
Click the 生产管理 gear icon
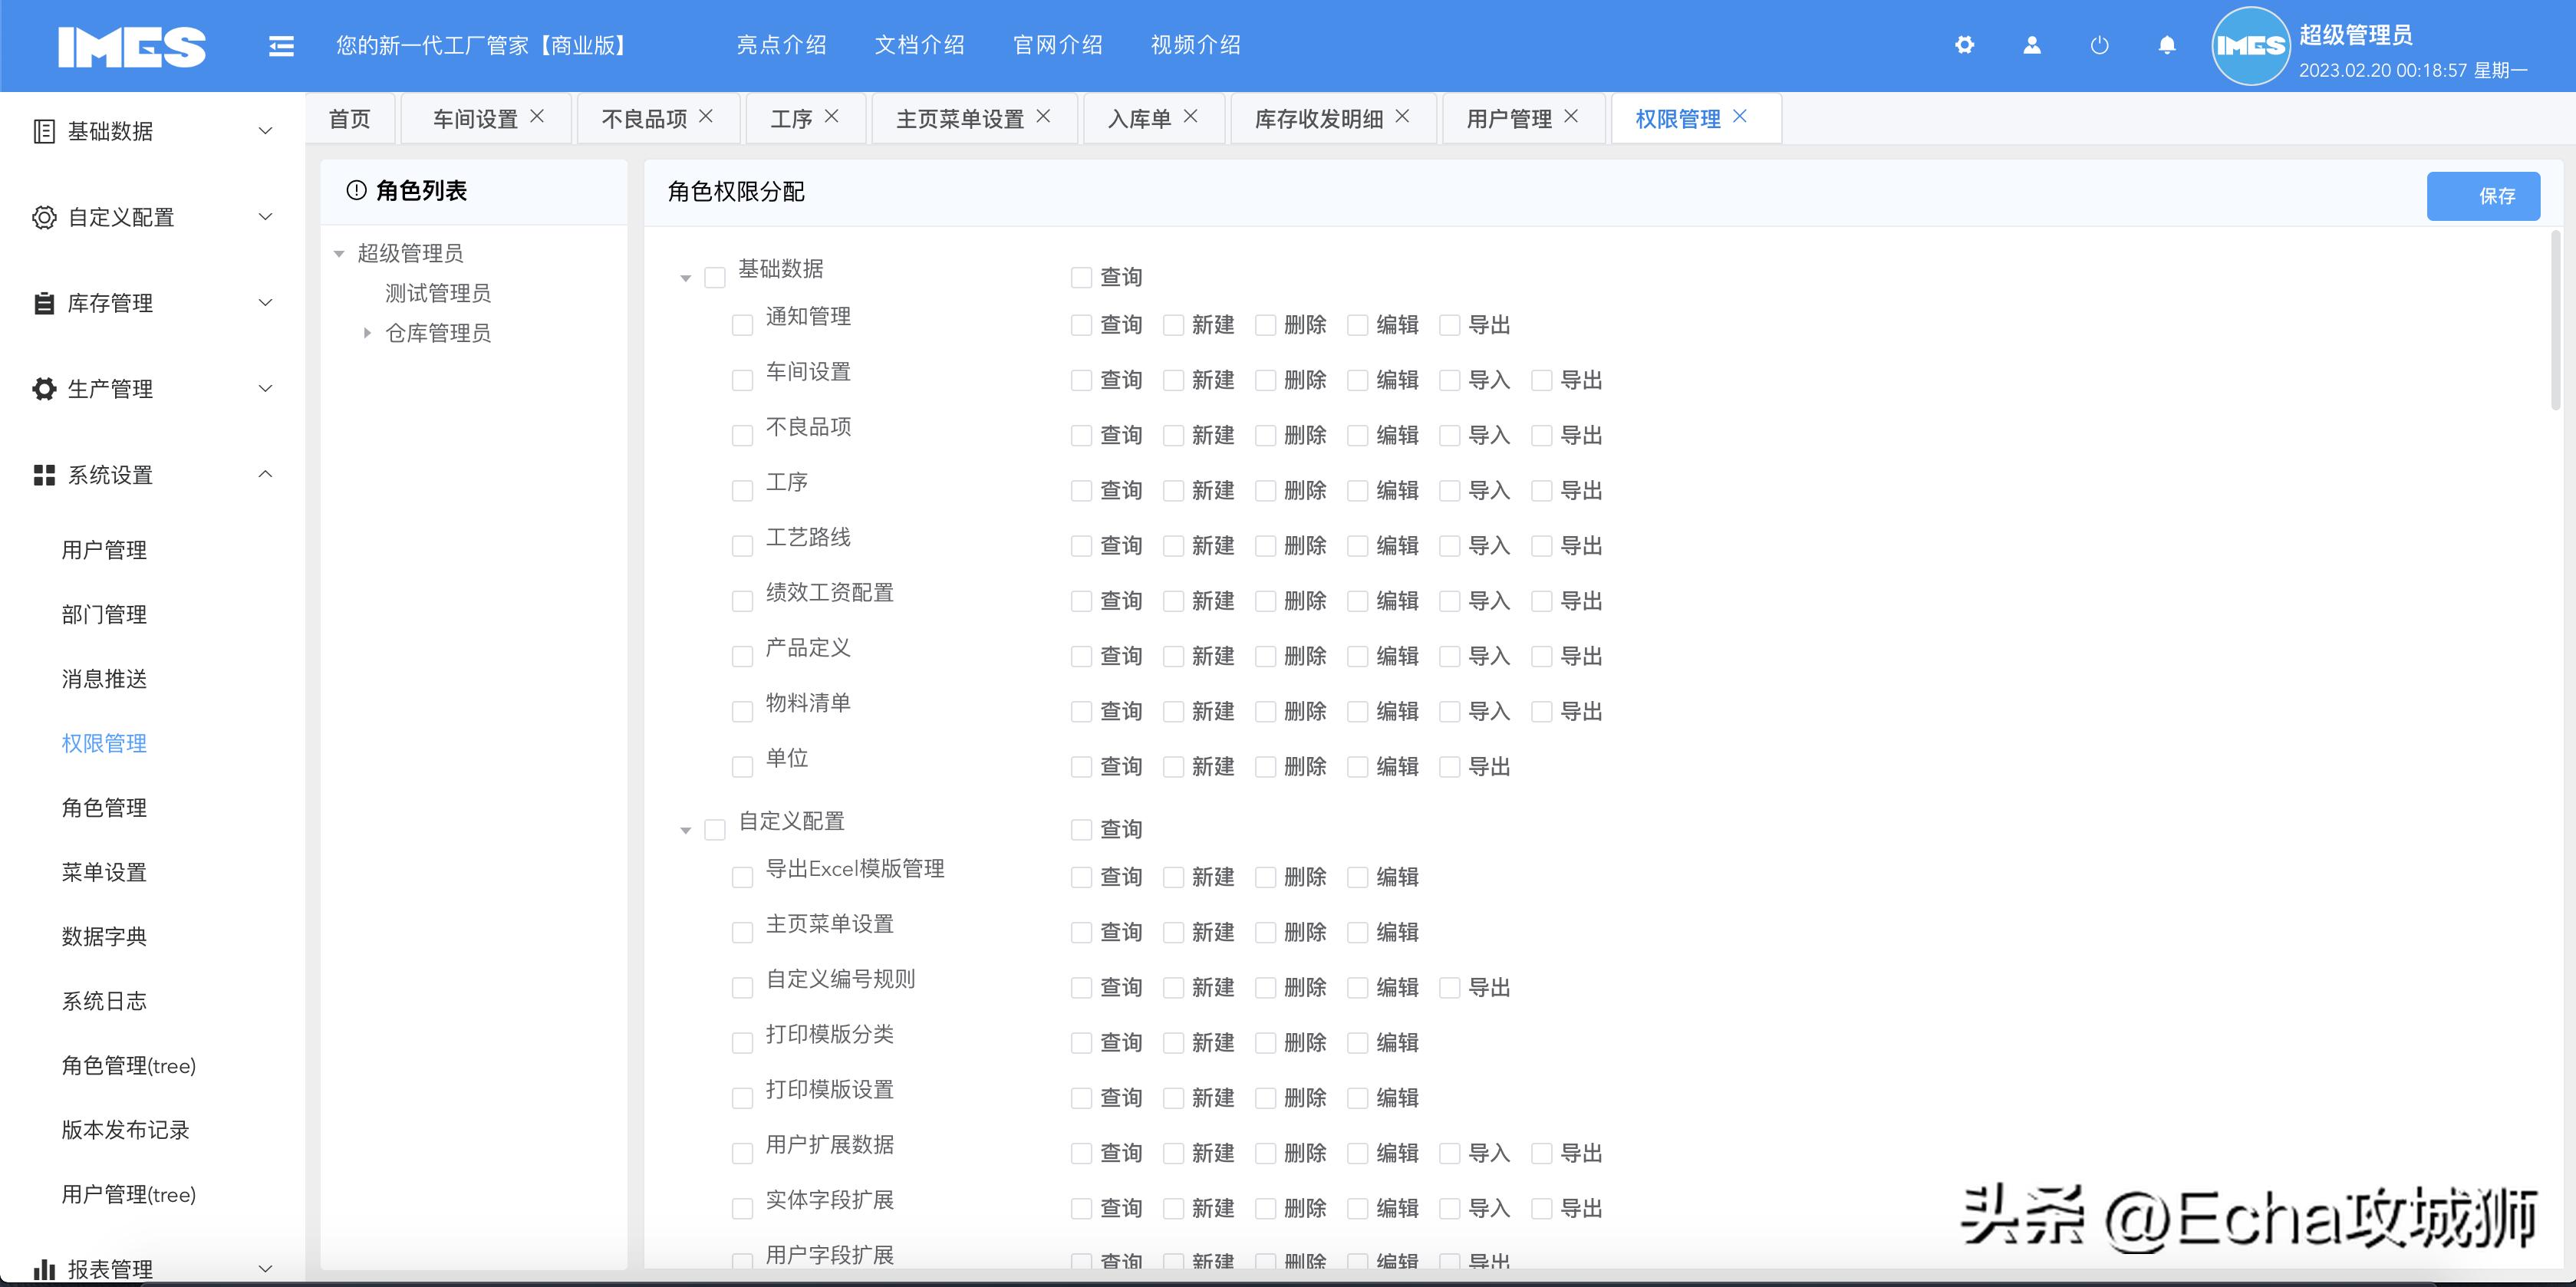42,389
